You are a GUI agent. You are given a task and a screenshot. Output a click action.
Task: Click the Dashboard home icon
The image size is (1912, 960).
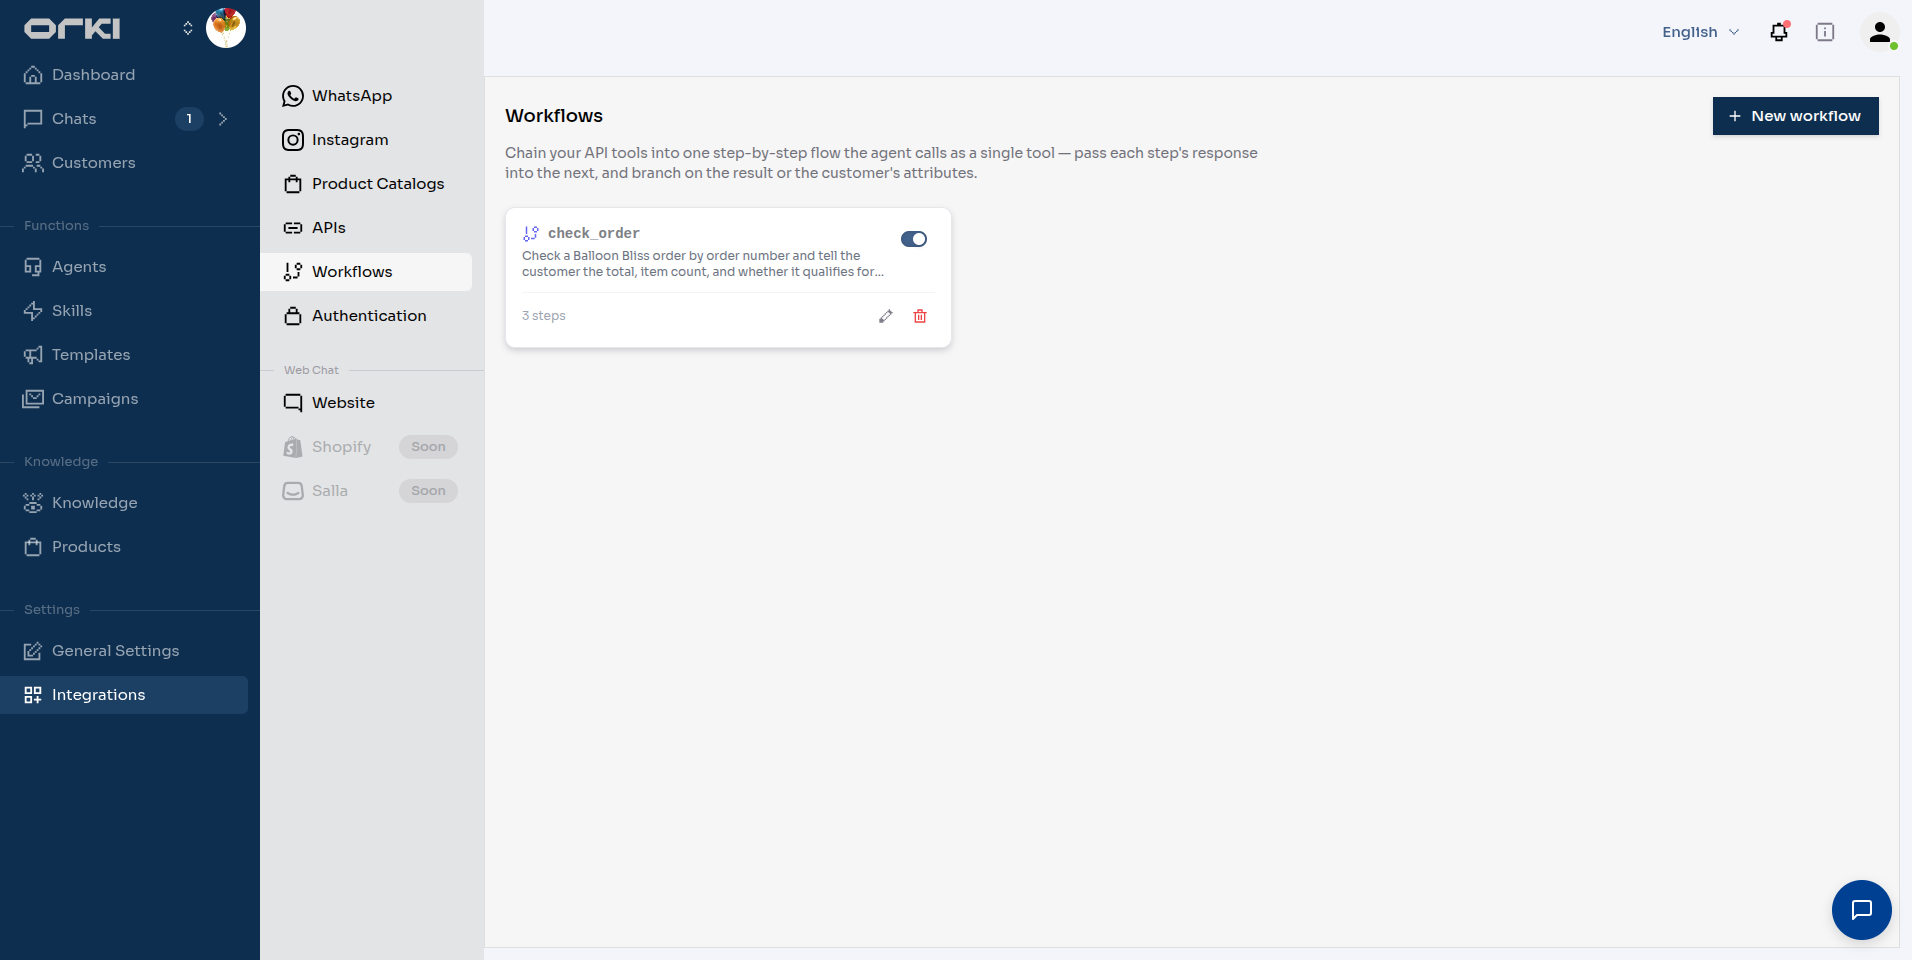33,75
